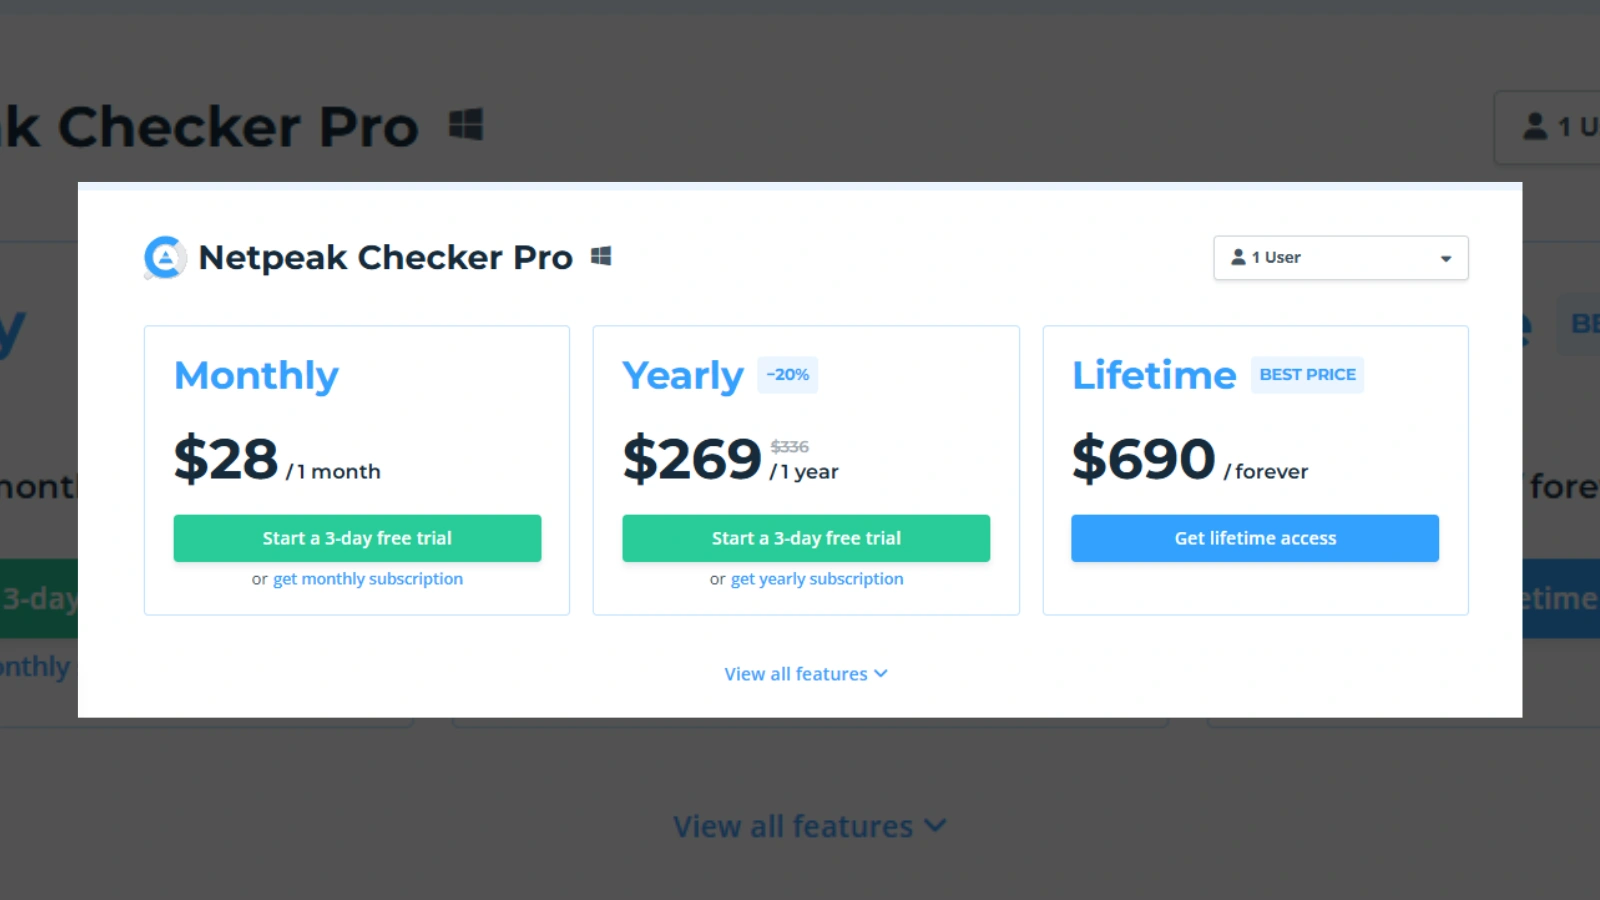Click the large View all features text below the dialog
Image resolution: width=1600 pixels, height=900 pixels.
coord(793,827)
